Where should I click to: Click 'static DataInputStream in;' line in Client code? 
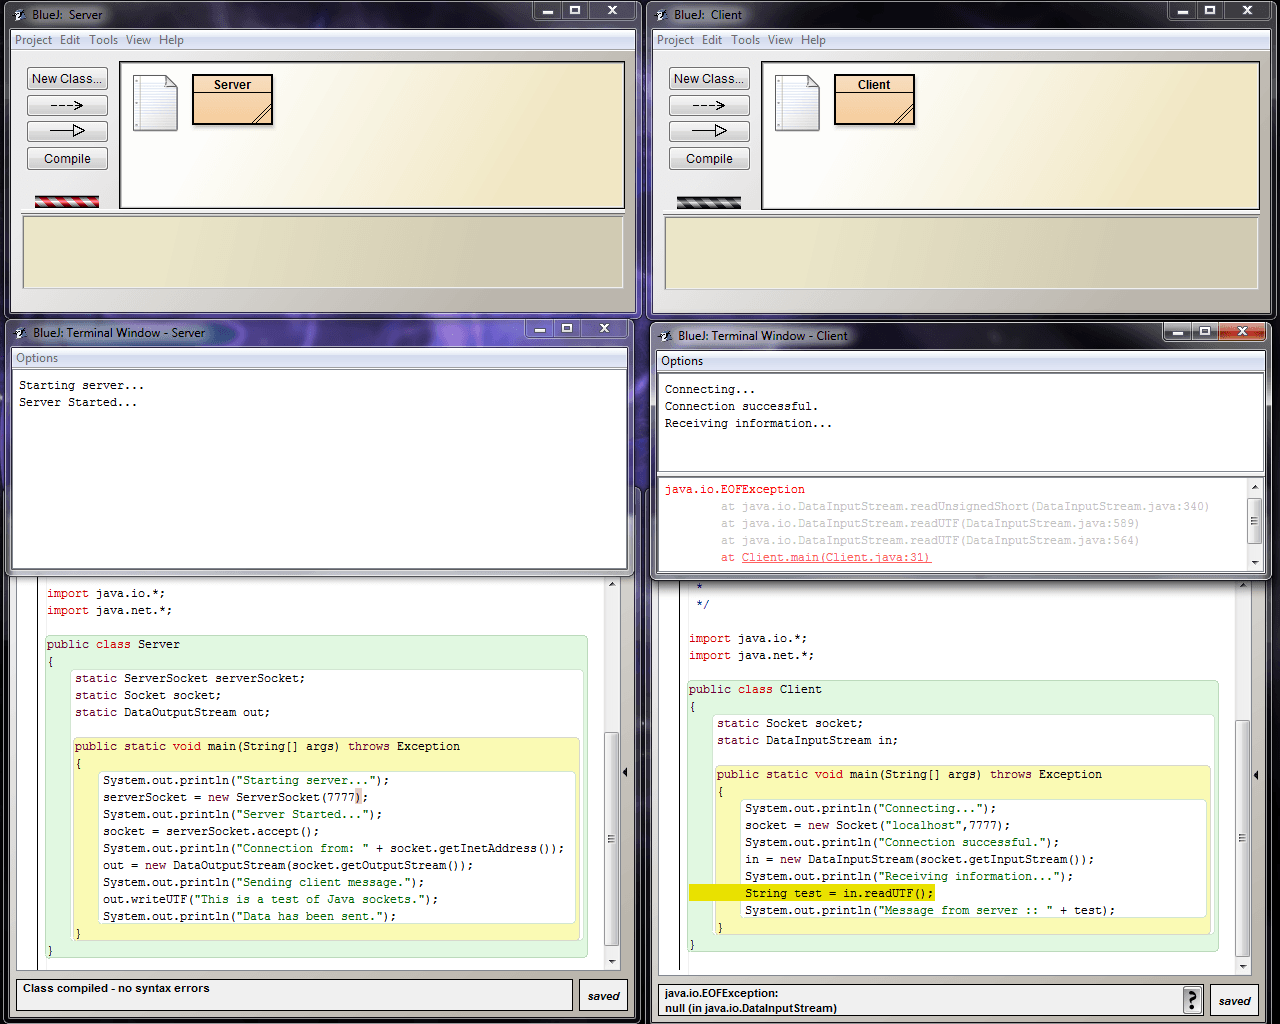(807, 740)
